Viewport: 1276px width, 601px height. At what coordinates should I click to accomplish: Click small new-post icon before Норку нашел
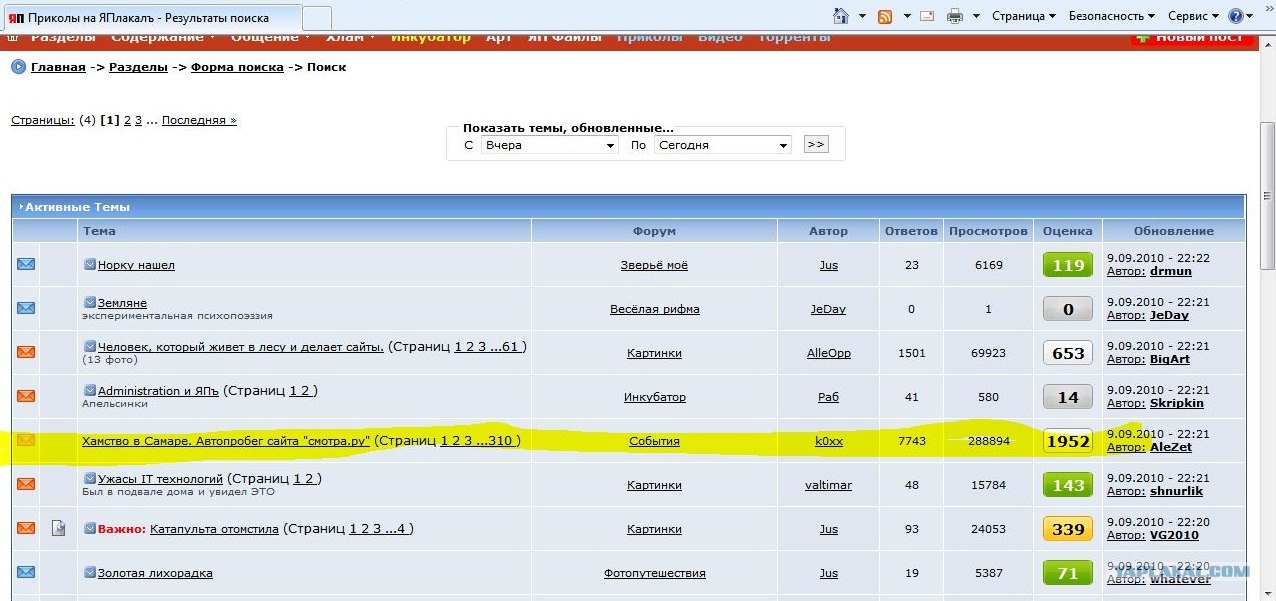click(89, 264)
